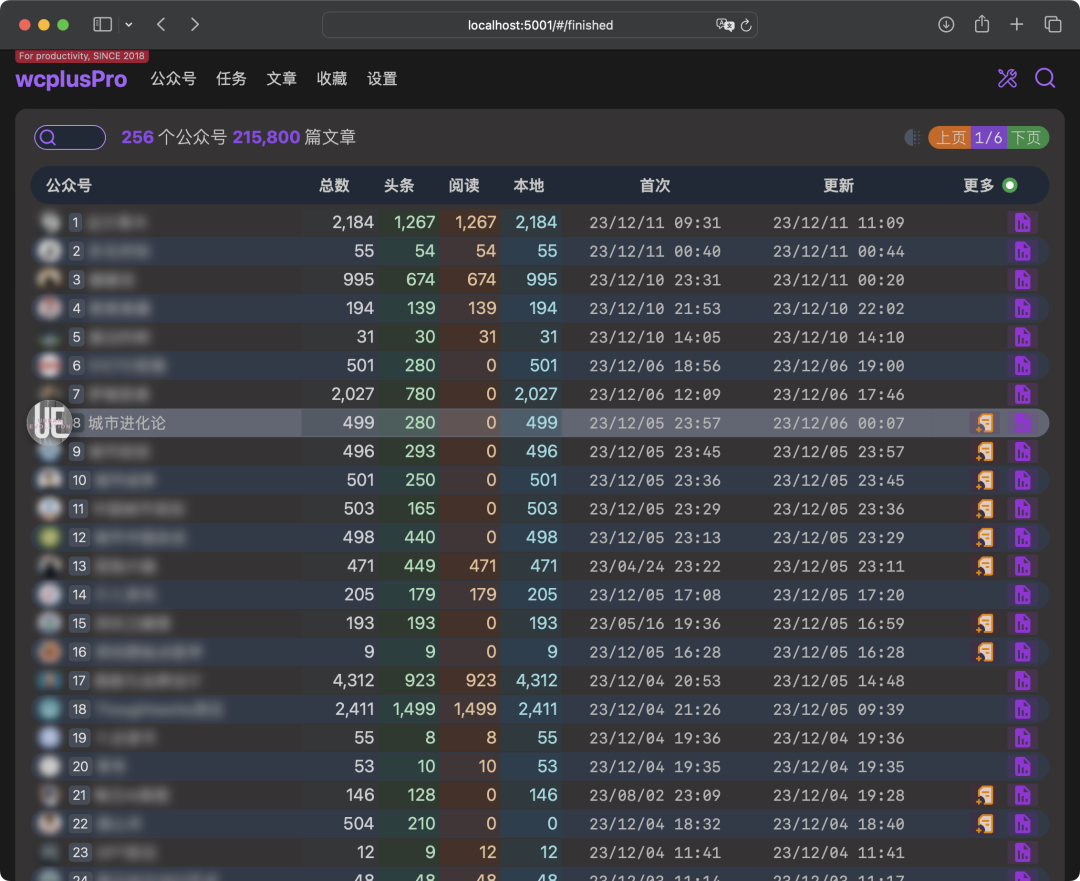This screenshot has height=881, width=1080.
Task: Sort by the 更新 column header
Action: point(839,185)
